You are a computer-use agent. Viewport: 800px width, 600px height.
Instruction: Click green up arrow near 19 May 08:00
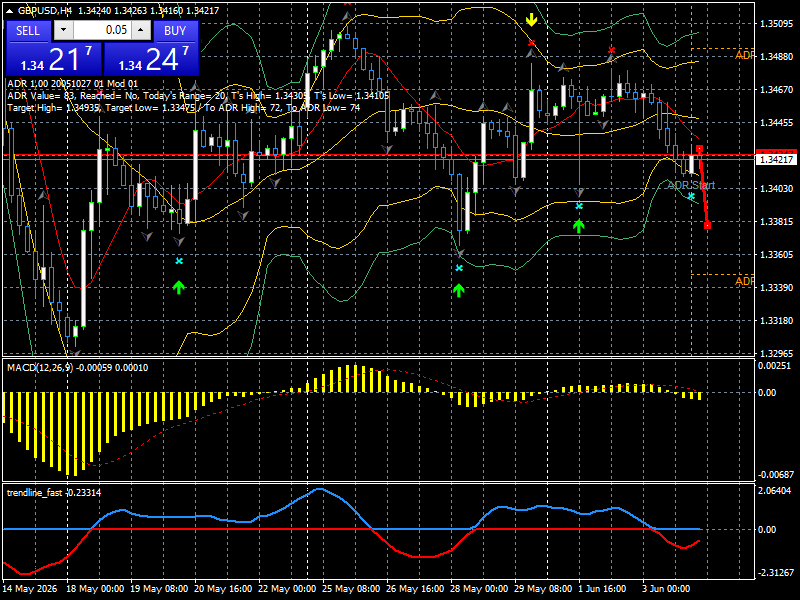178,287
